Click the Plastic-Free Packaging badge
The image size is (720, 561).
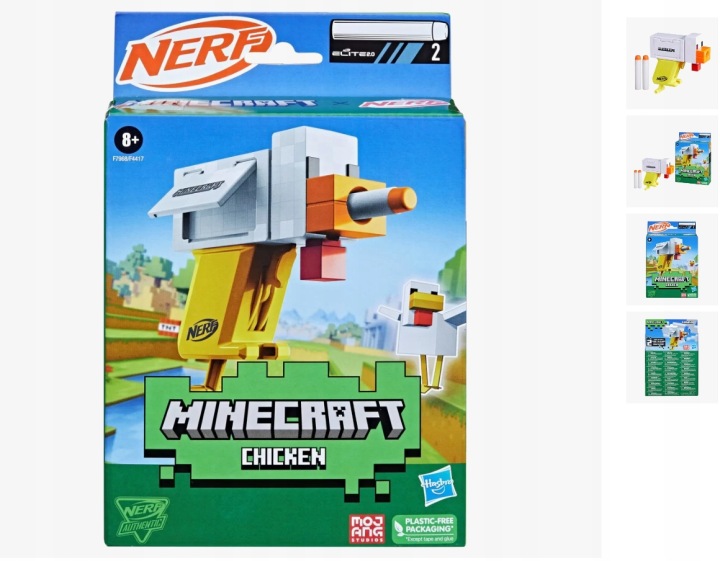pyautogui.click(x=424, y=529)
